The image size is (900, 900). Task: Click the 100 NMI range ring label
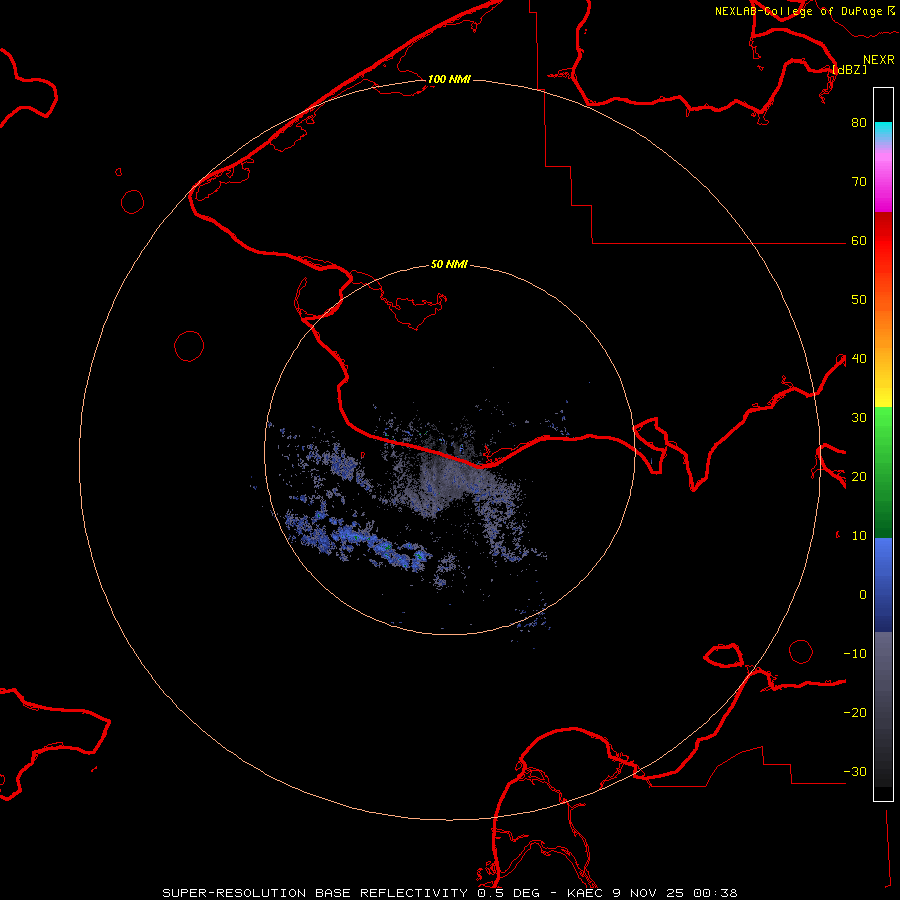point(449,79)
